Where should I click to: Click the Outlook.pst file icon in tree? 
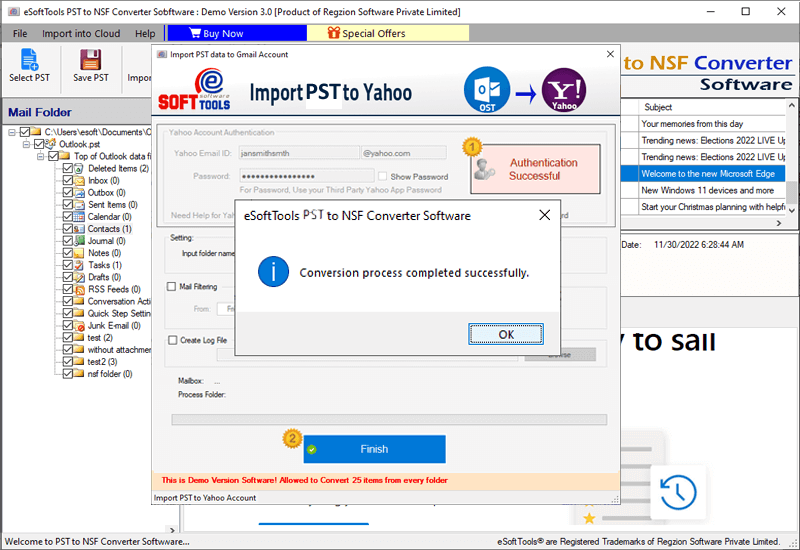[51, 144]
